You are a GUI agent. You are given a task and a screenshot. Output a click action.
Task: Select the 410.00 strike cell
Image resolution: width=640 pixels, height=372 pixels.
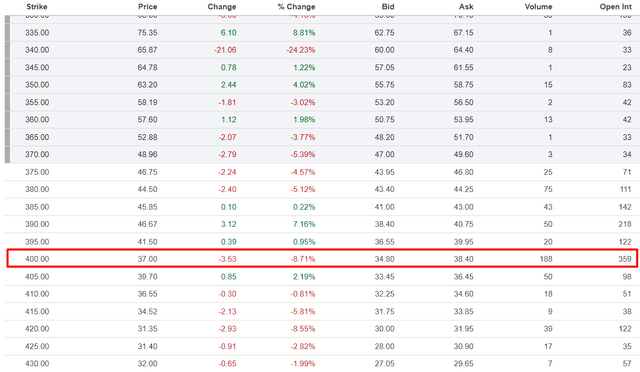tap(37, 294)
